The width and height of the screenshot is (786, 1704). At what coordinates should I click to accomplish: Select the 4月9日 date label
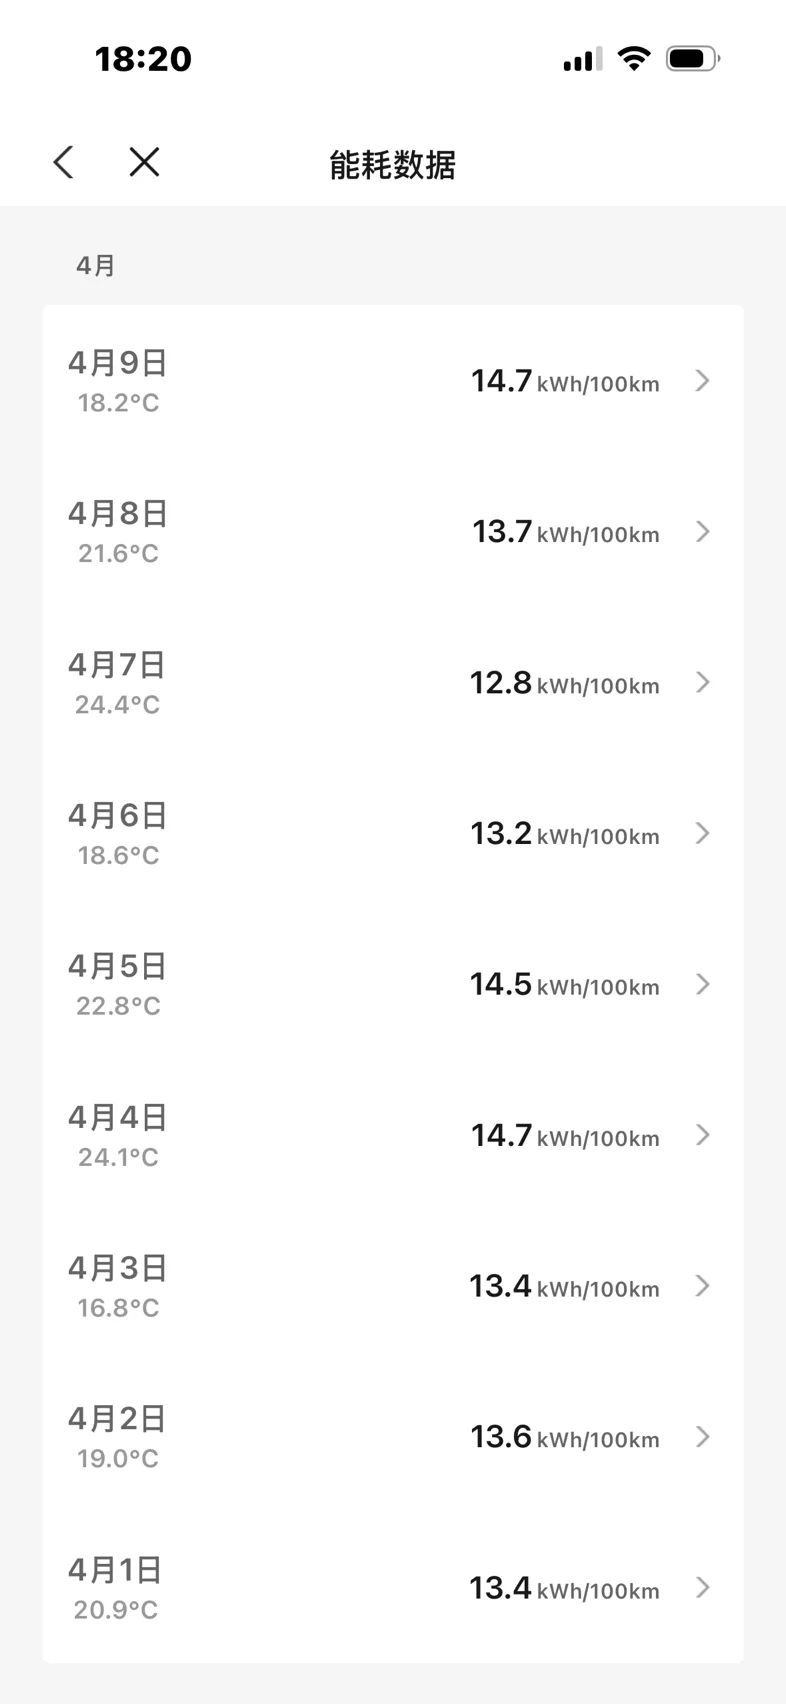point(117,363)
